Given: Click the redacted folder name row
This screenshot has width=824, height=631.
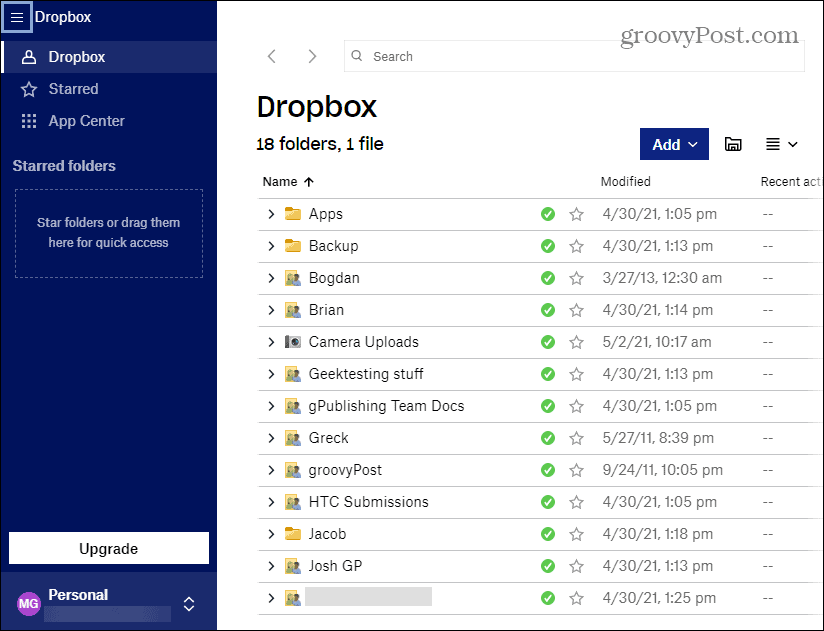Looking at the screenshot, I should [368, 597].
